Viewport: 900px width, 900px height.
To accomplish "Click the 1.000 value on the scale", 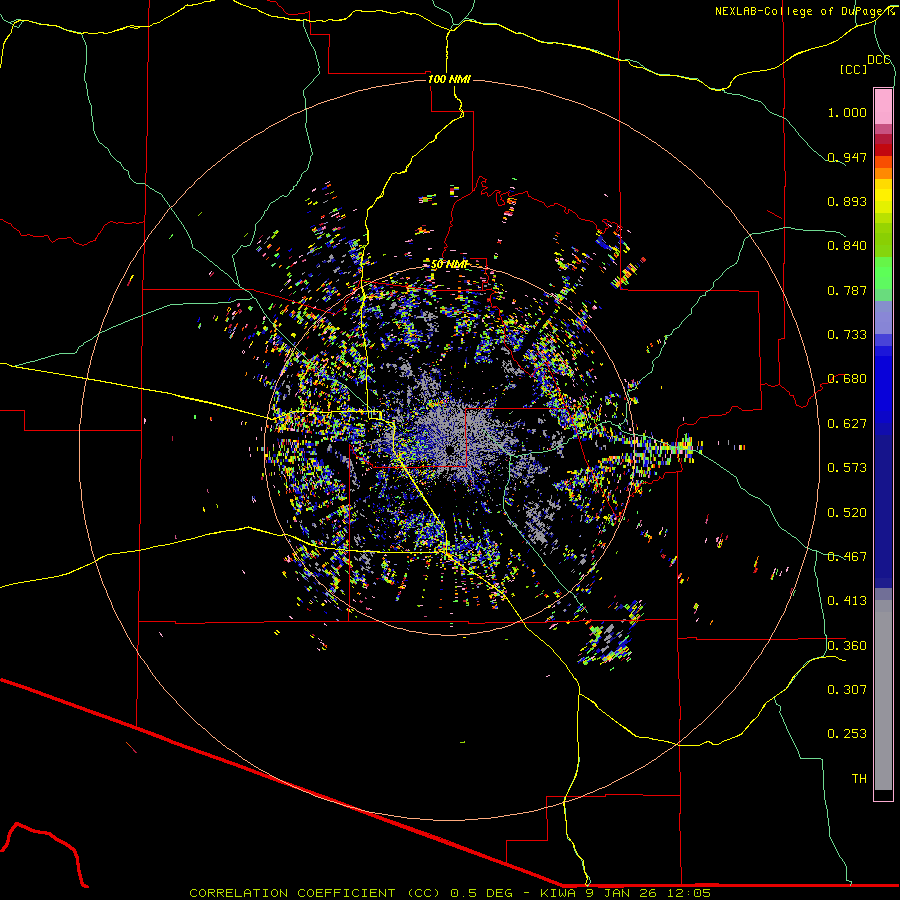I will coord(847,112).
